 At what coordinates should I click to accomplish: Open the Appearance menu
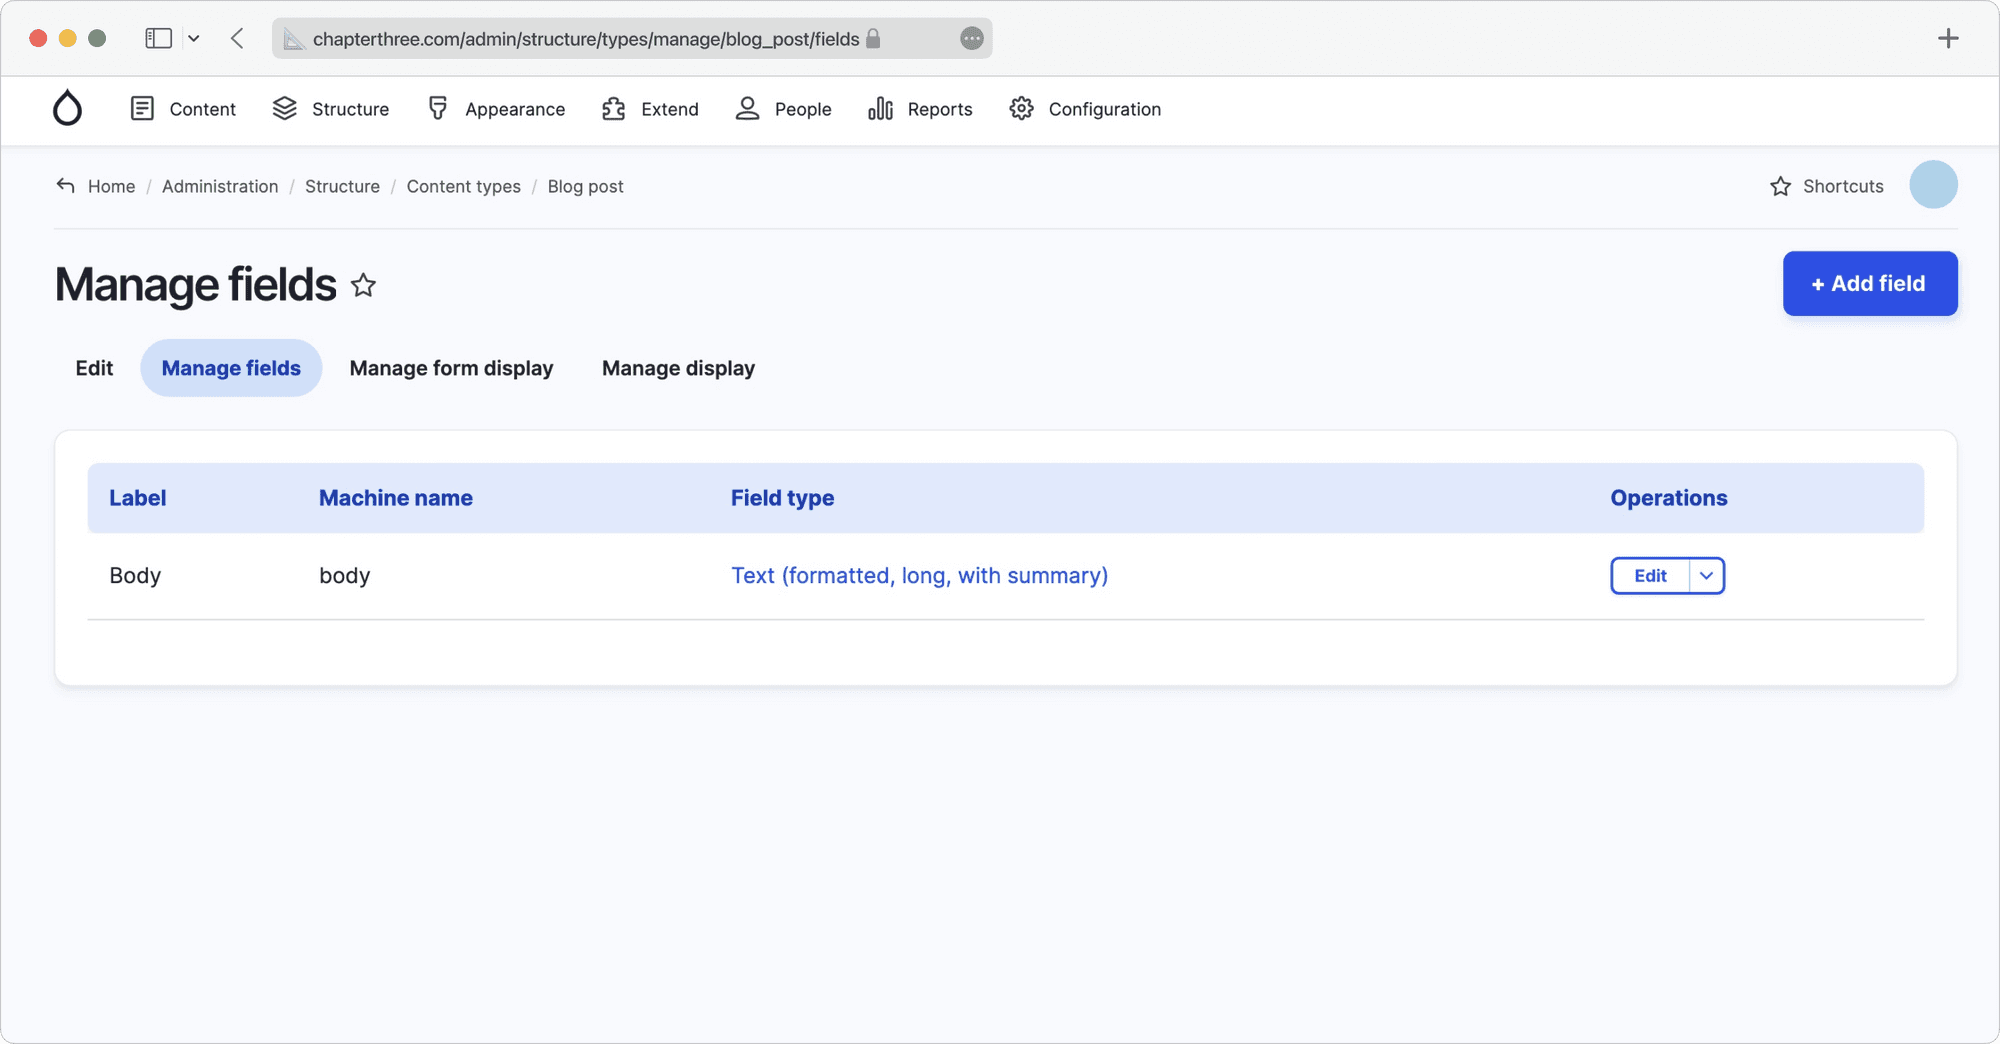point(496,109)
